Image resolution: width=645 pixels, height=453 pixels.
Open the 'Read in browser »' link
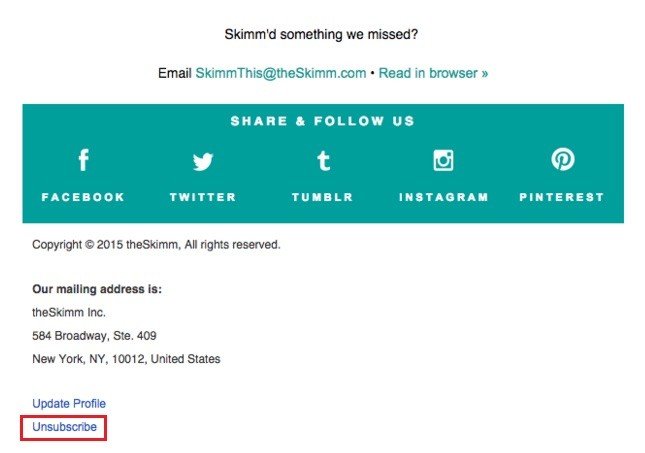(433, 73)
